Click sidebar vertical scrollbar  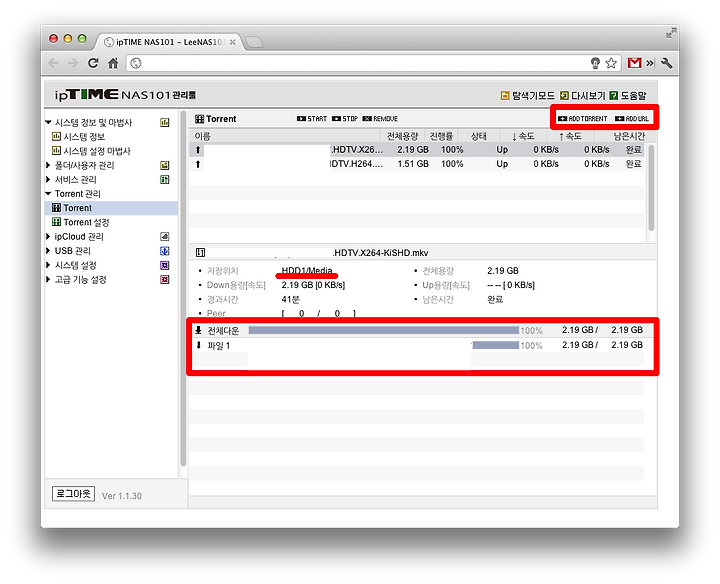coord(183,289)
